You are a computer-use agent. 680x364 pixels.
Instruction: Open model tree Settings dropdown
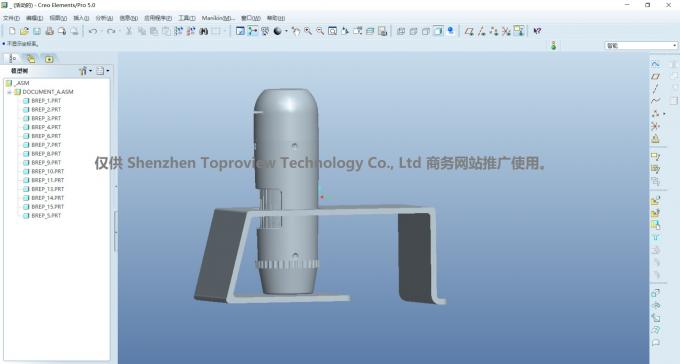pos(103,71)
